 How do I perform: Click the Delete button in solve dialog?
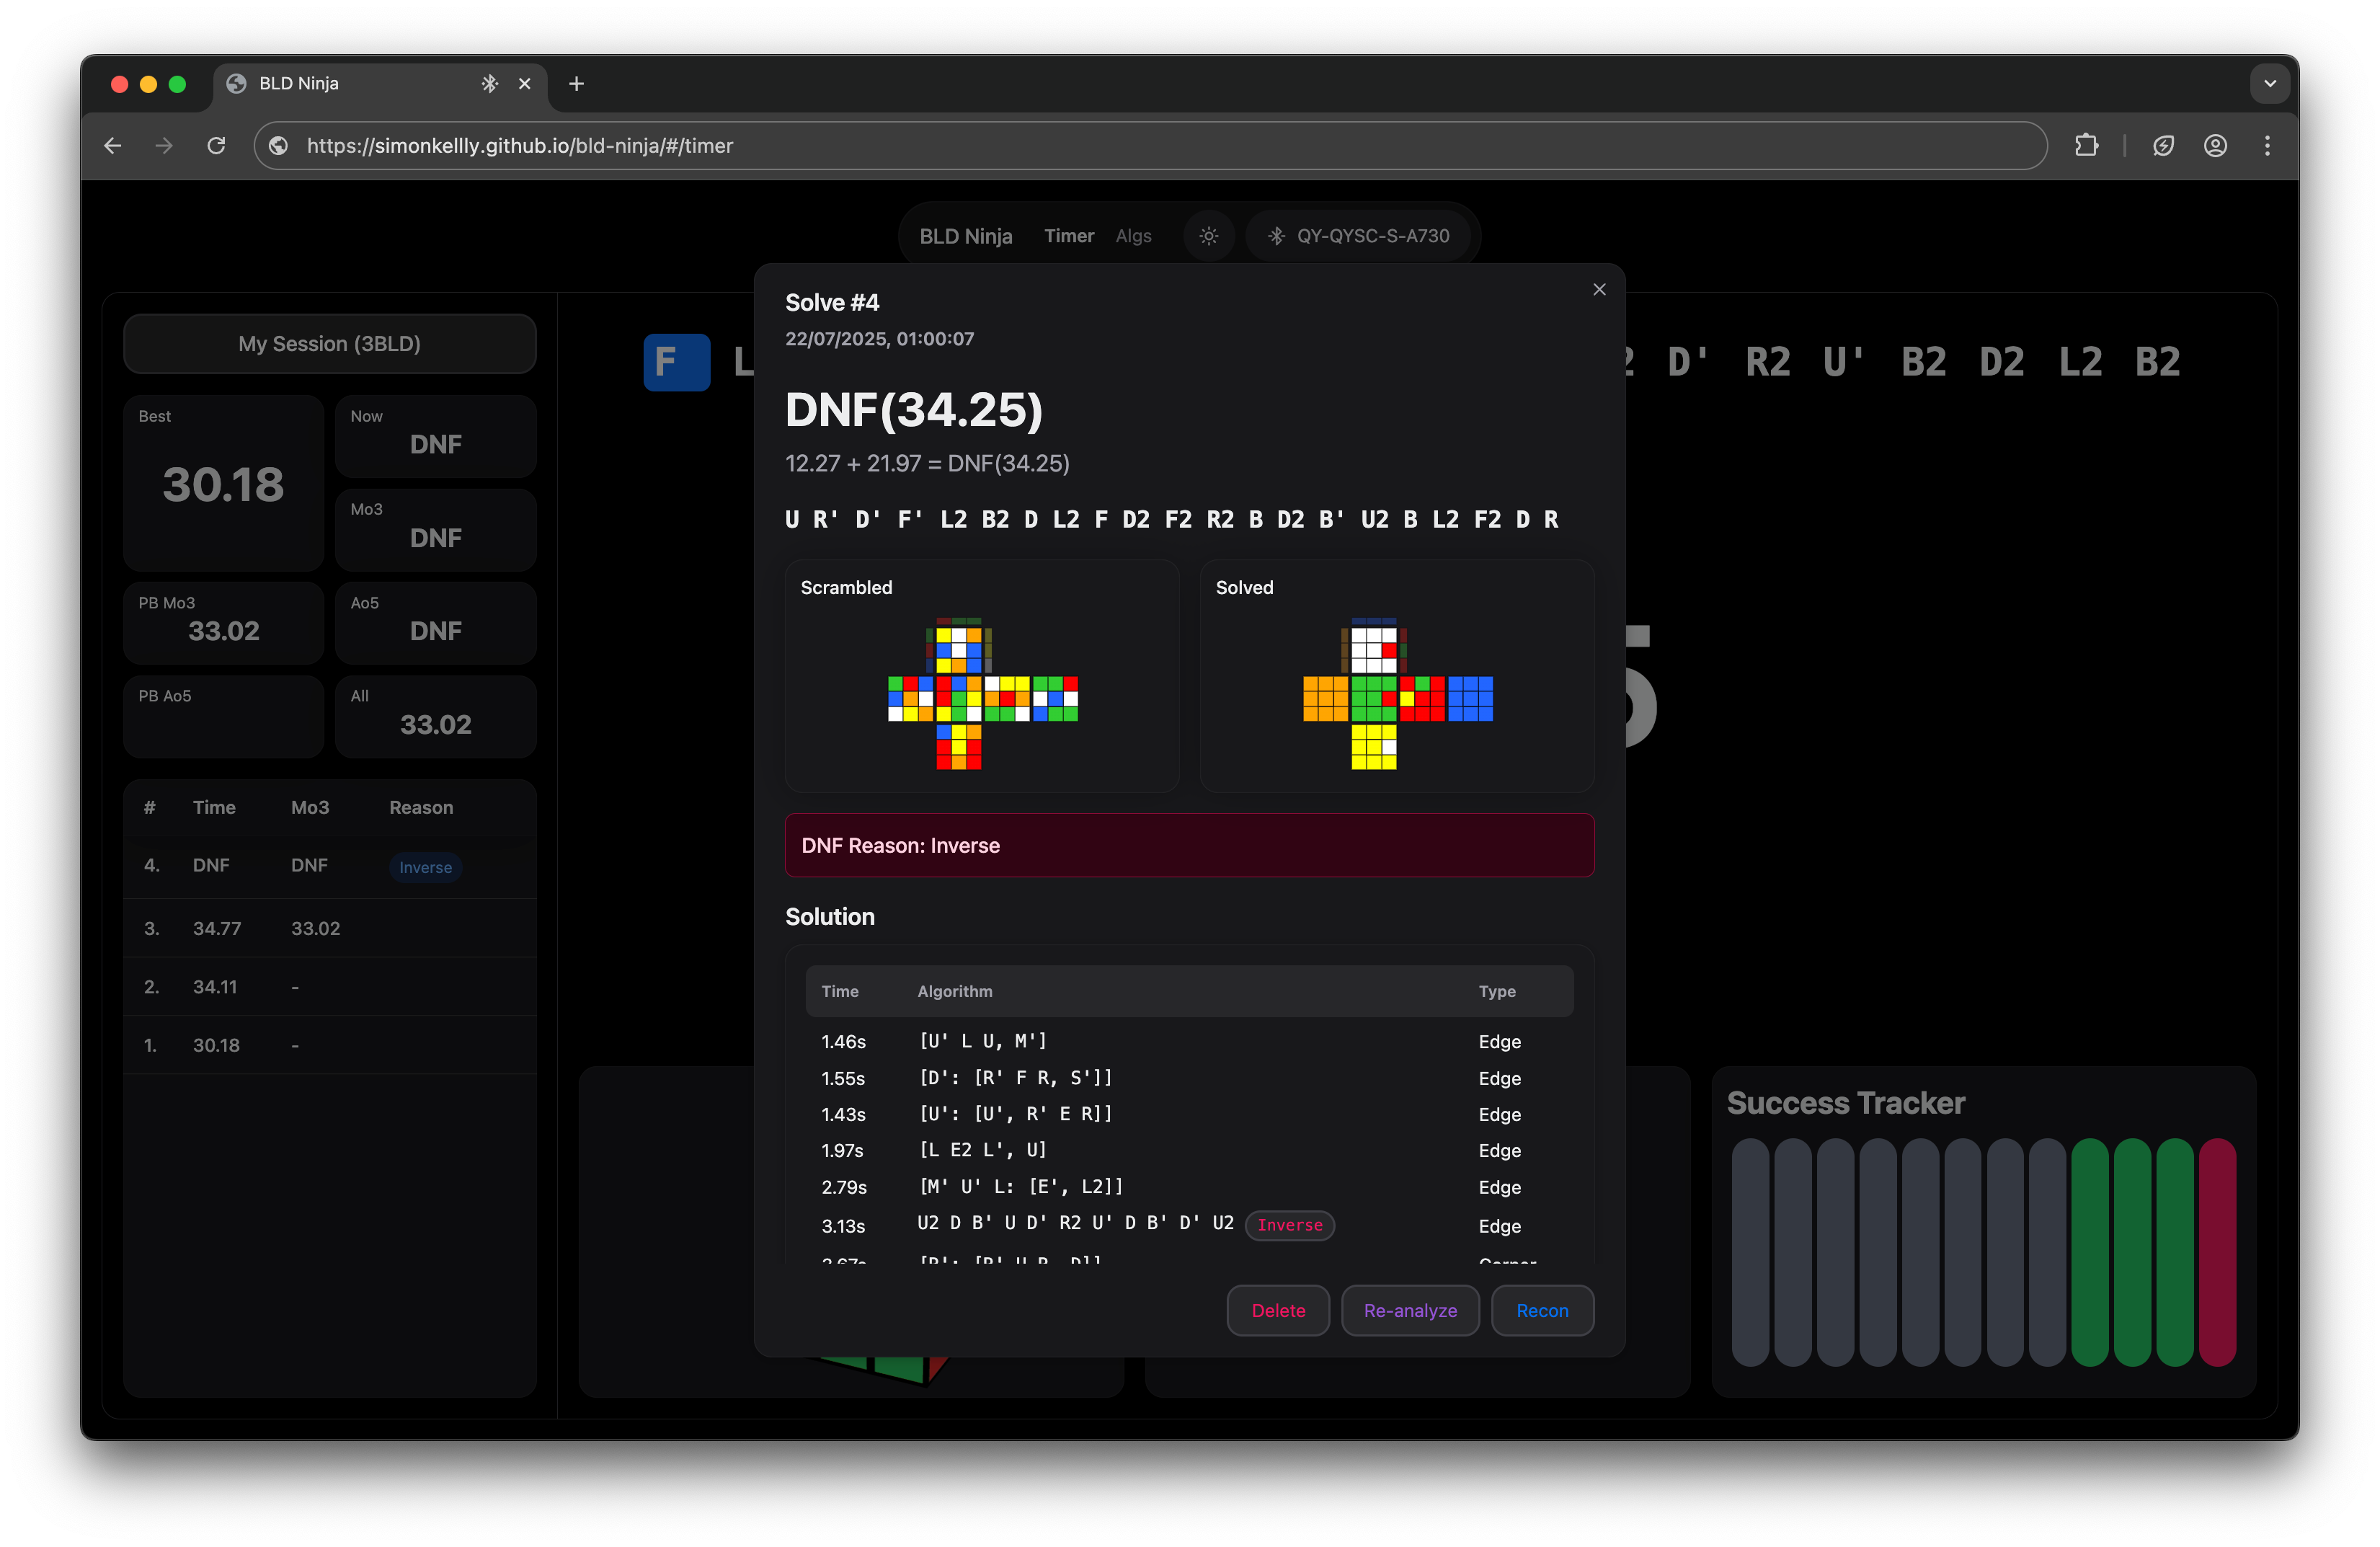tap(1278, 1310)
